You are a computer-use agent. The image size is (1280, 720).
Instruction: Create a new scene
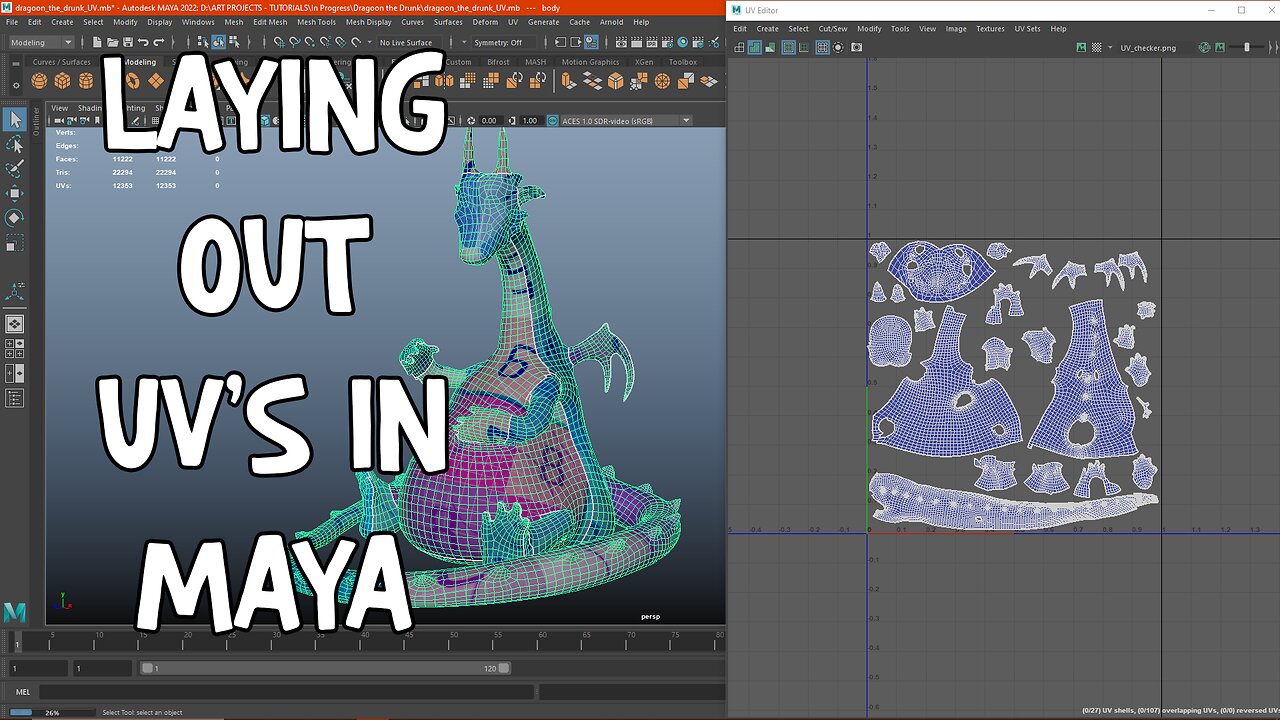98,43
